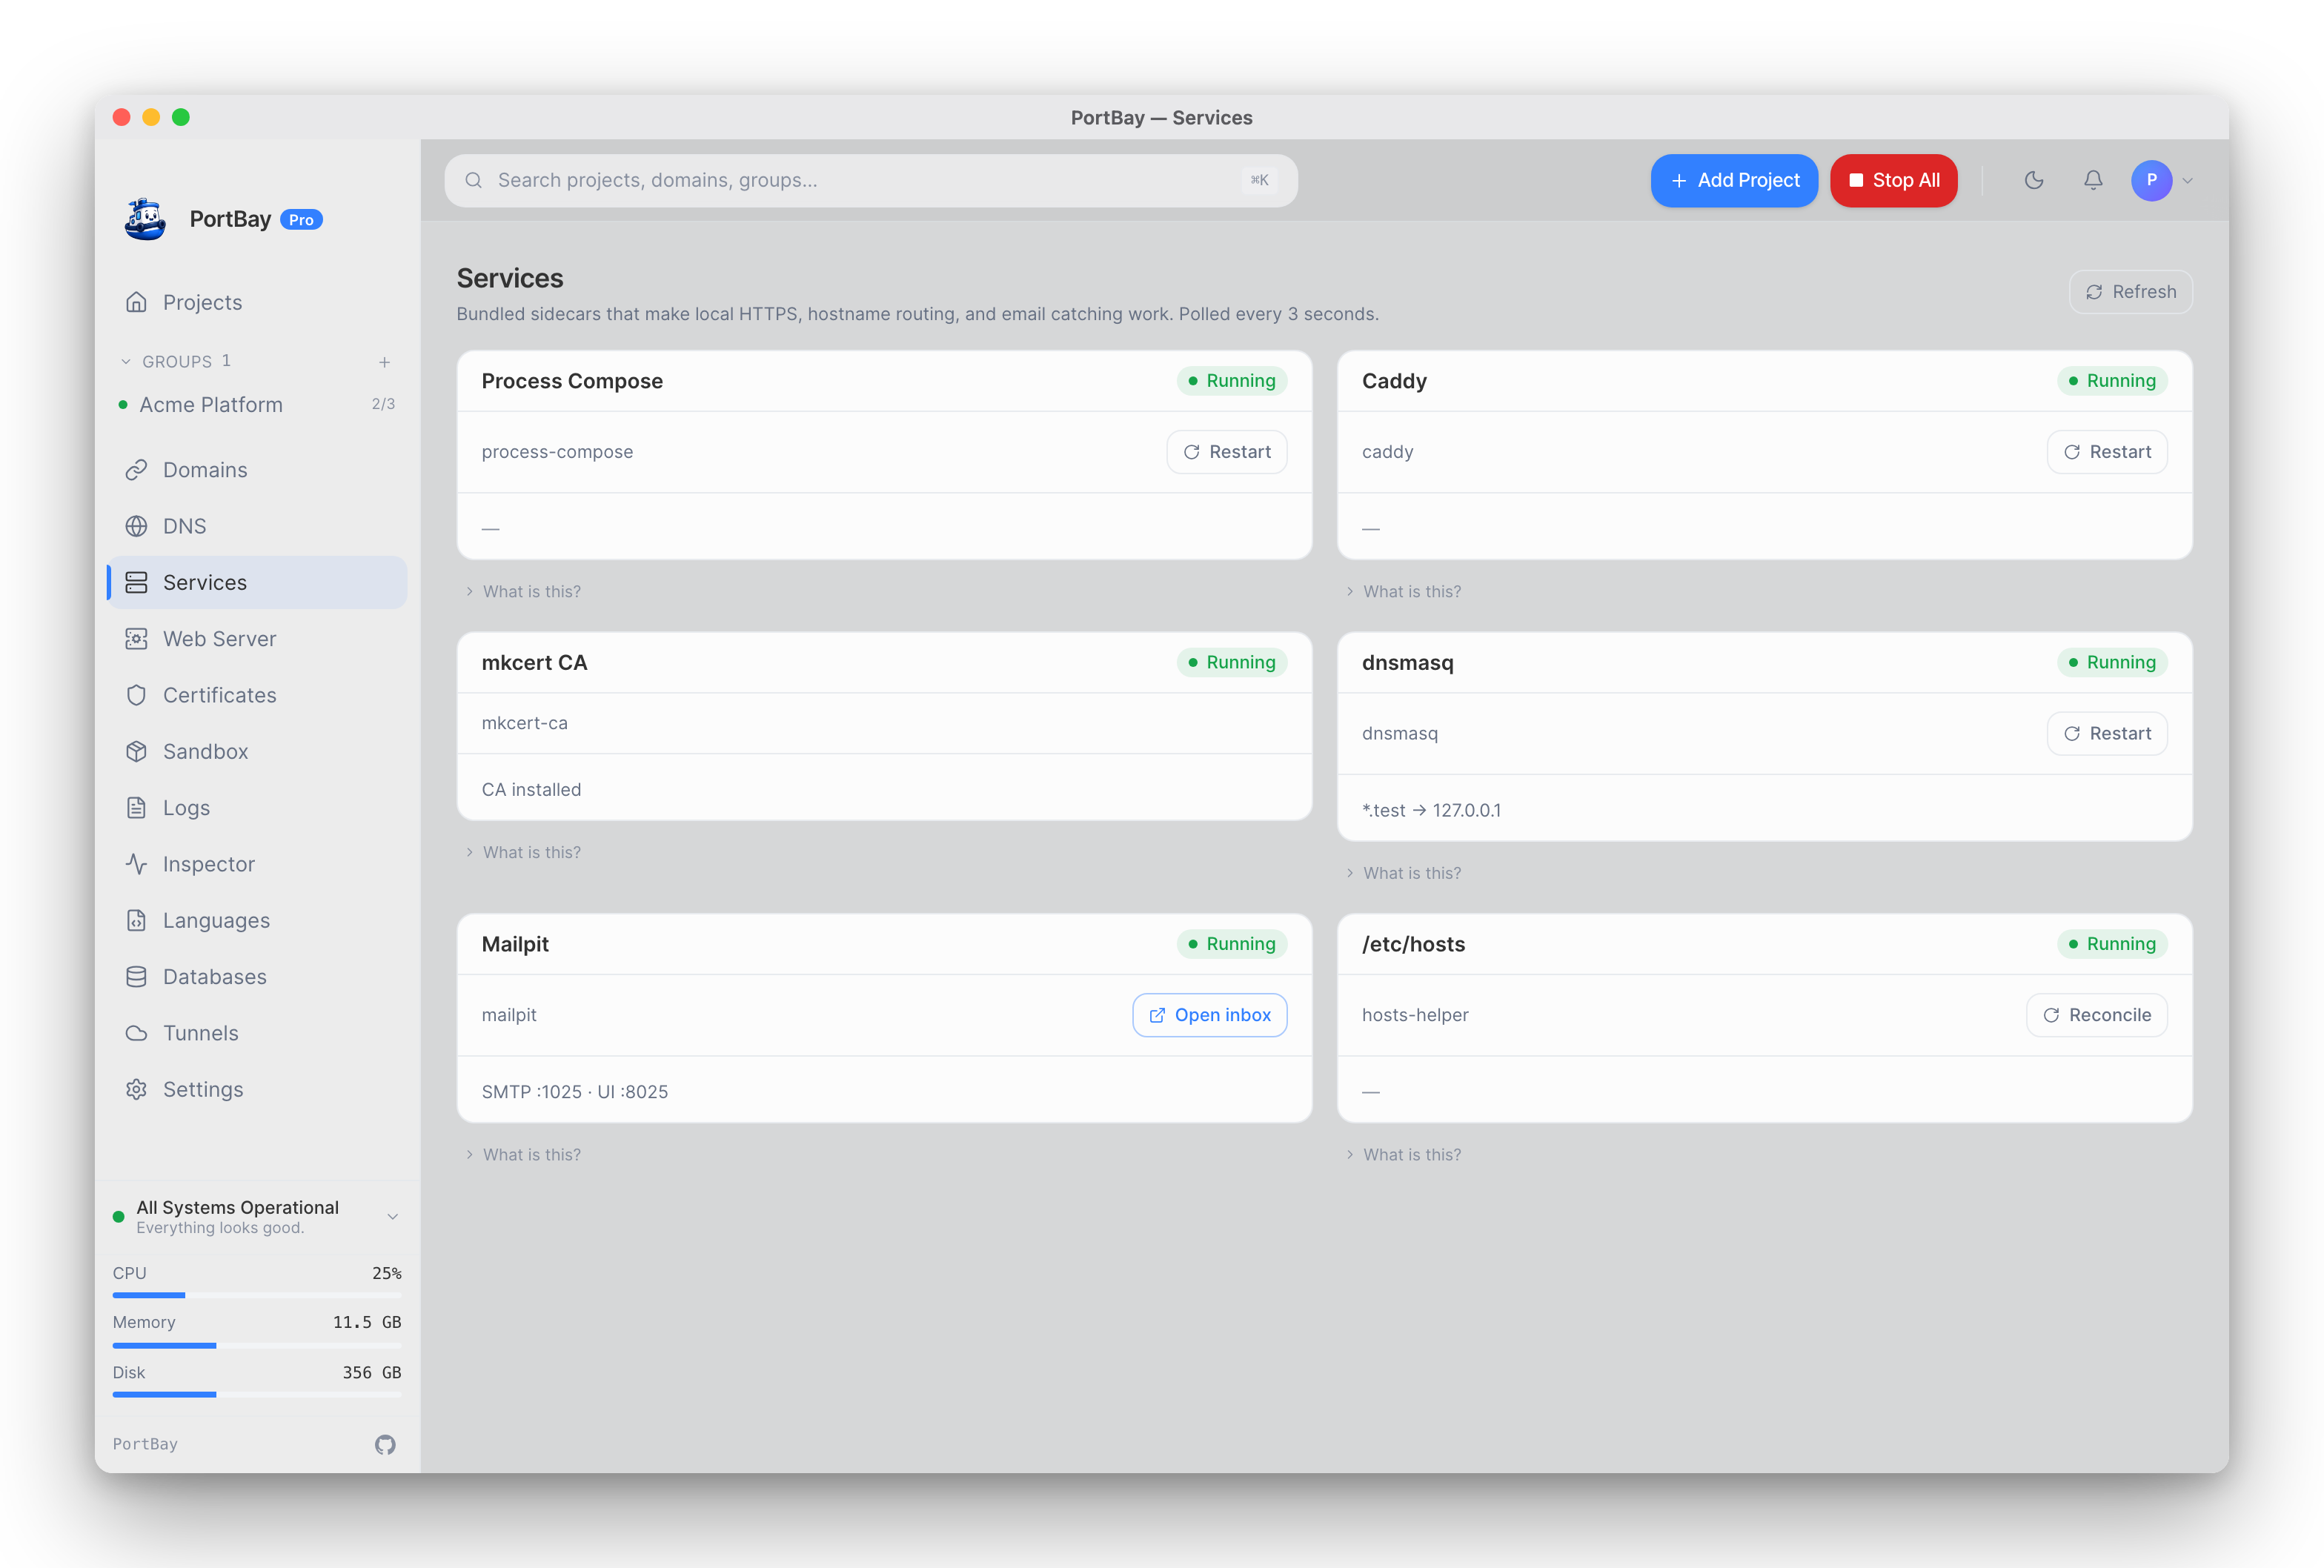Click the Certificates shield icon
Screen dimensions: 2324x1568
click(x=137, y=695)
